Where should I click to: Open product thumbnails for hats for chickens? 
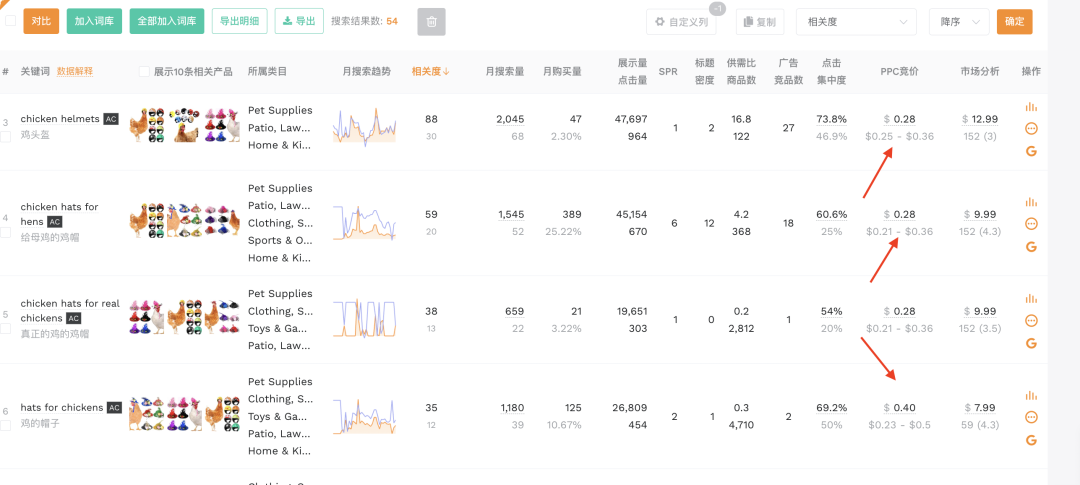pyautogui.click(x=185, y=413)
